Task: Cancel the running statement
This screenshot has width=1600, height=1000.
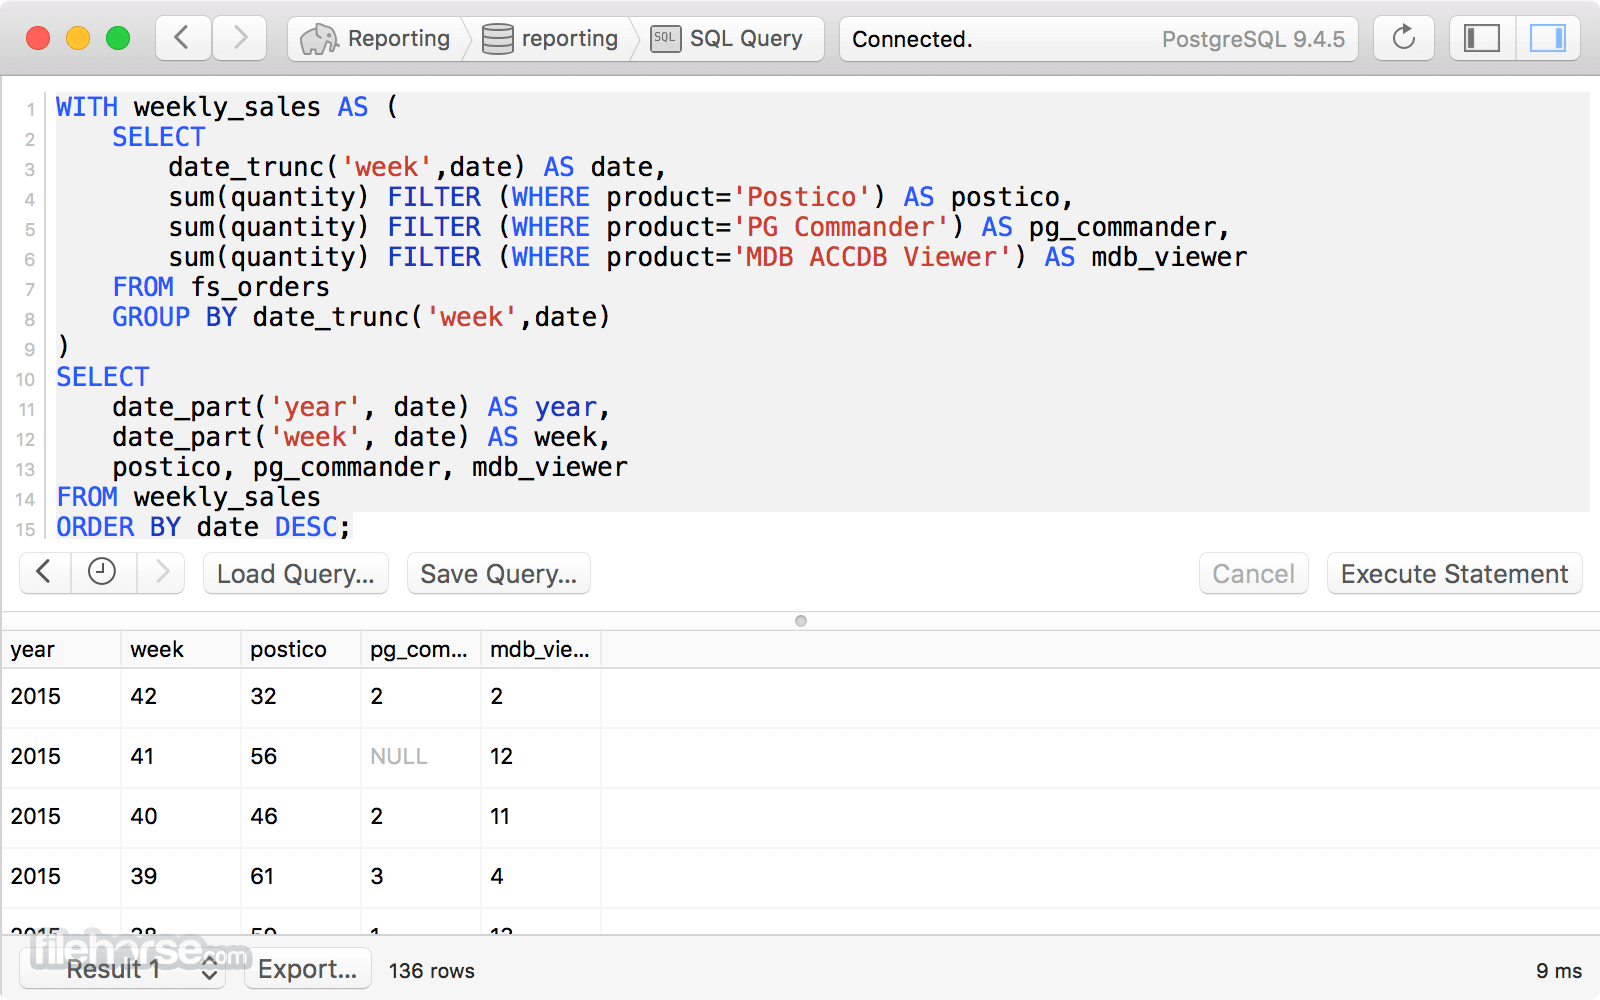Action: tap(1254, 574)
